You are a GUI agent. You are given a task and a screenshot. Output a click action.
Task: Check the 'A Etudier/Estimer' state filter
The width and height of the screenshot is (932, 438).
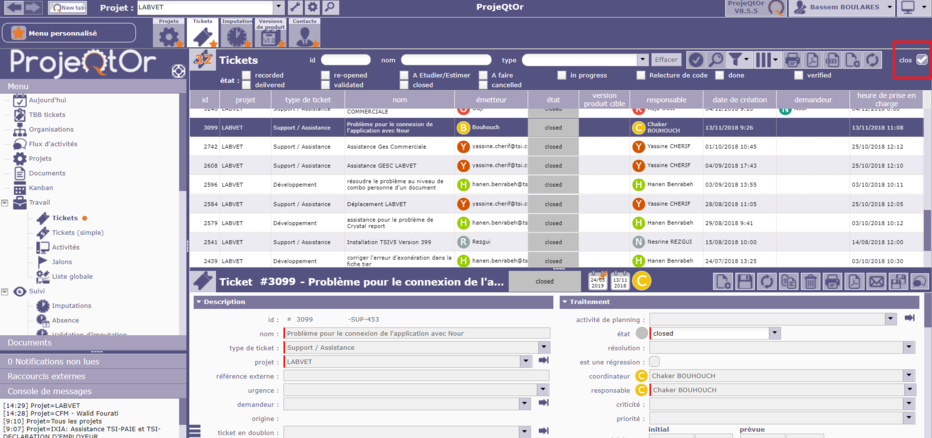[x=404, y=75]
